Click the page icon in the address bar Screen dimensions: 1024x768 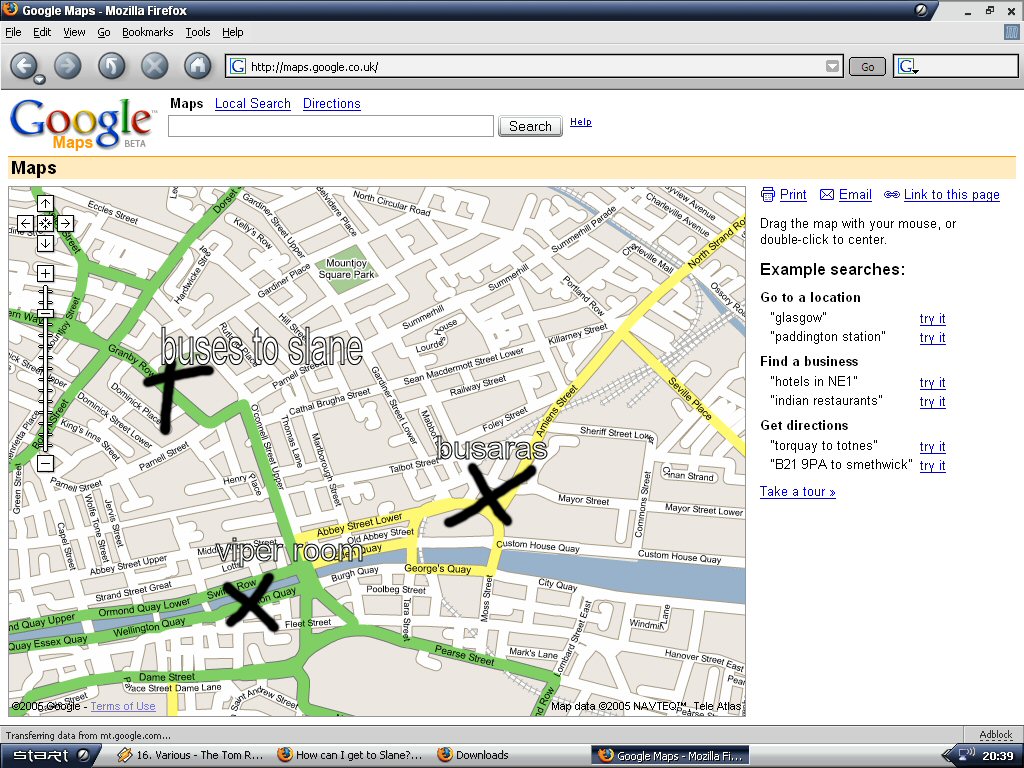coord(238,66)
